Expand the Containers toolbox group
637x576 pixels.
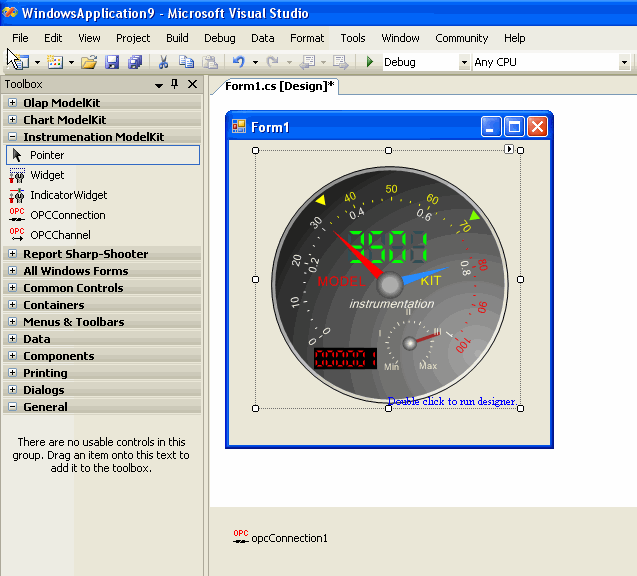[x=13, y=305]
